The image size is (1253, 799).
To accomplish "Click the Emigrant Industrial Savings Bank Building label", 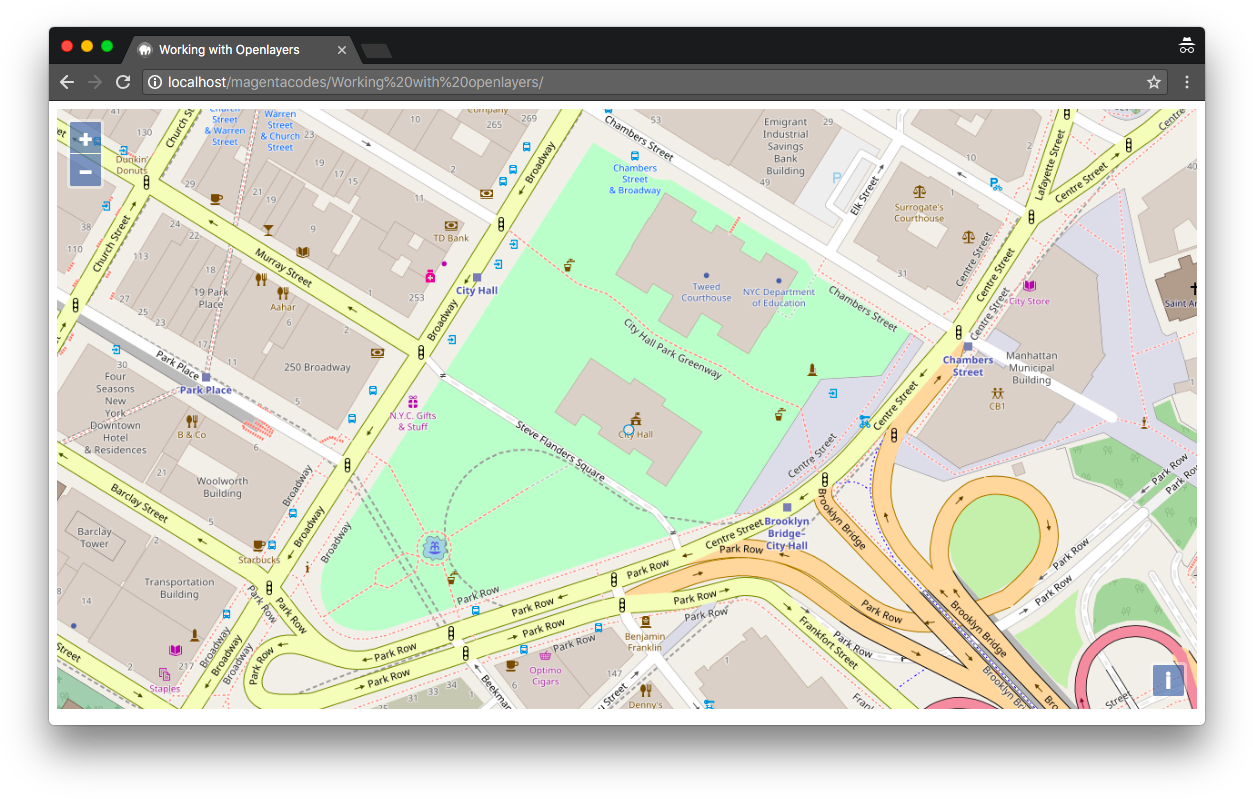I will [786, 146].
